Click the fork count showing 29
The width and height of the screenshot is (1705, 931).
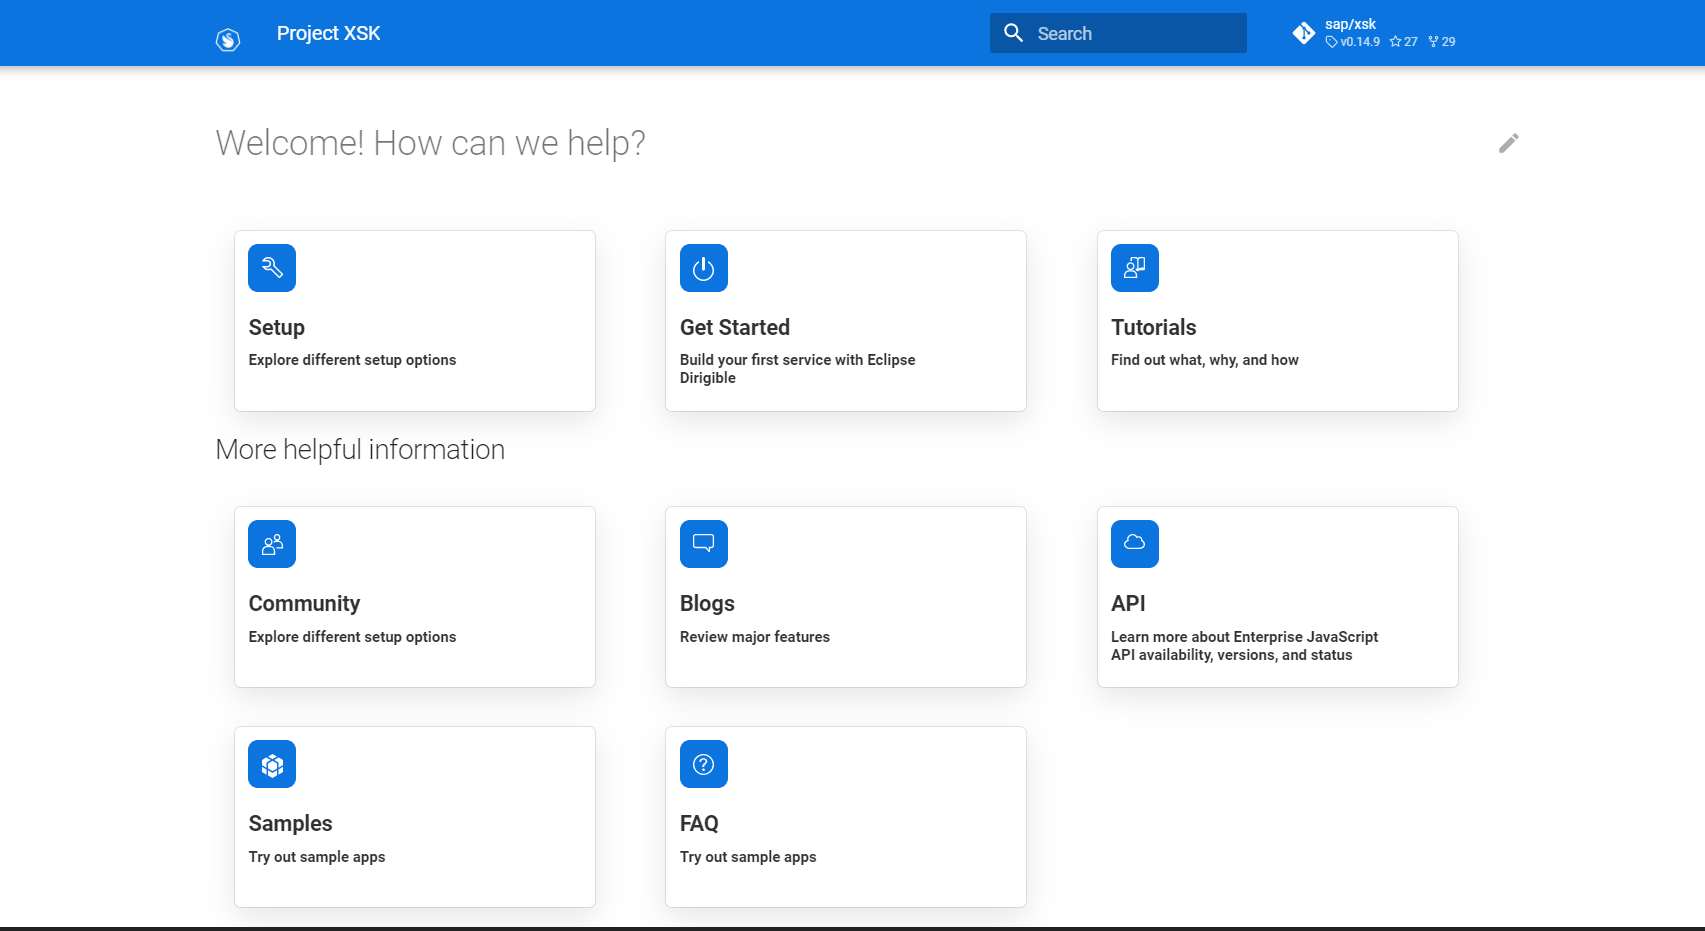[1441, 42]
